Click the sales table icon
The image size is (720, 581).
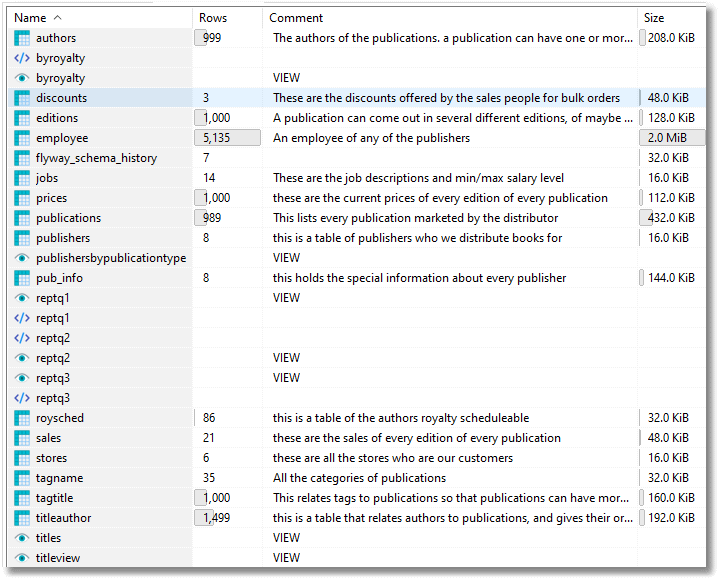tap(22, 438)
